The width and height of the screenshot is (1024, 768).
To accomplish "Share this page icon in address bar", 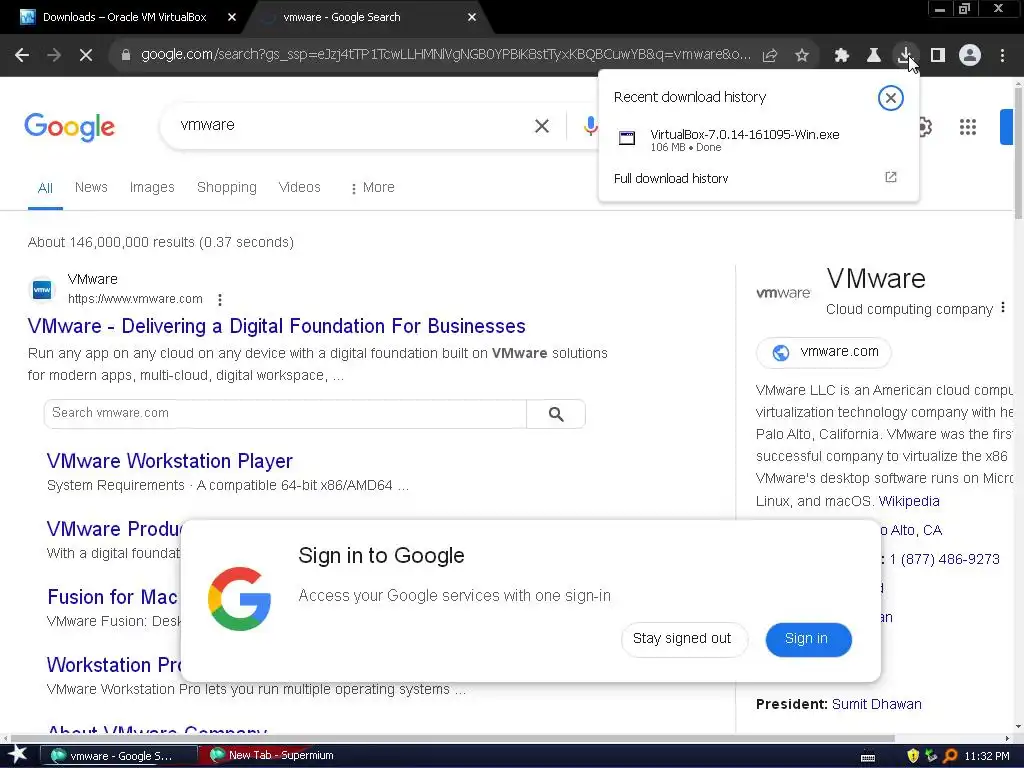I will [x=770, y=56].
